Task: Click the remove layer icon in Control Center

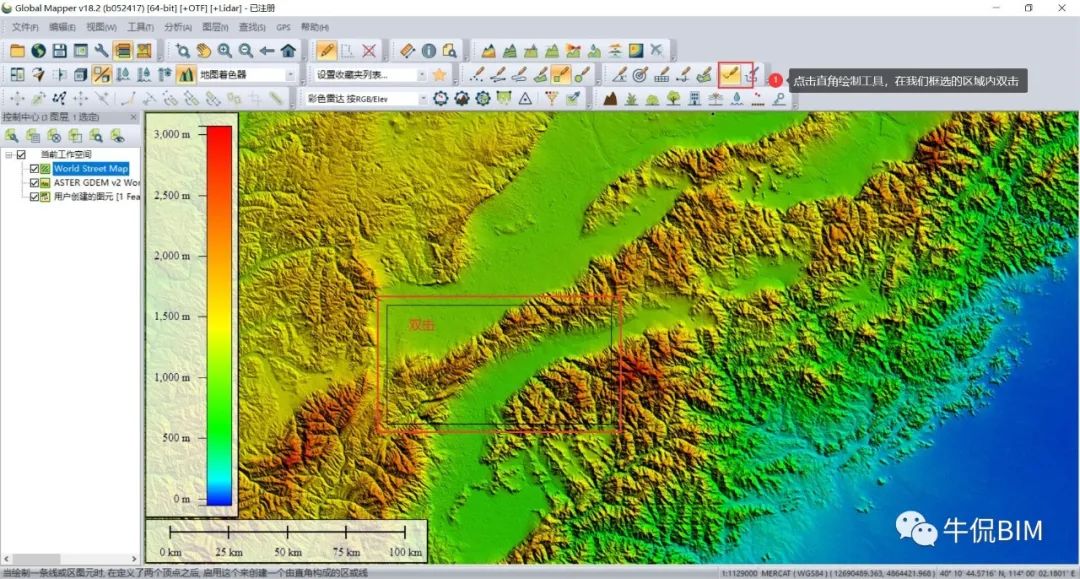Action: [54, 136]
